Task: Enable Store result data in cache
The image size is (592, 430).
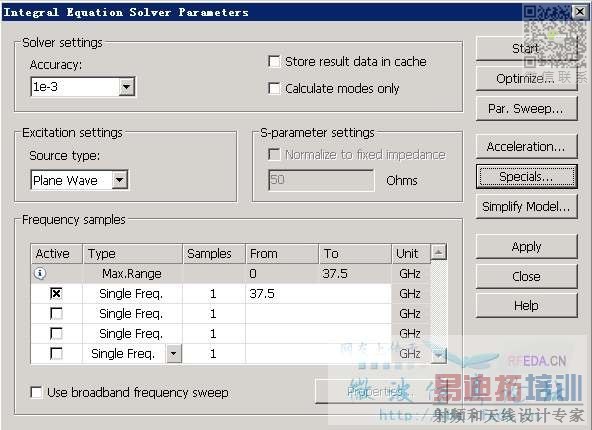Action: pos(274,62)
